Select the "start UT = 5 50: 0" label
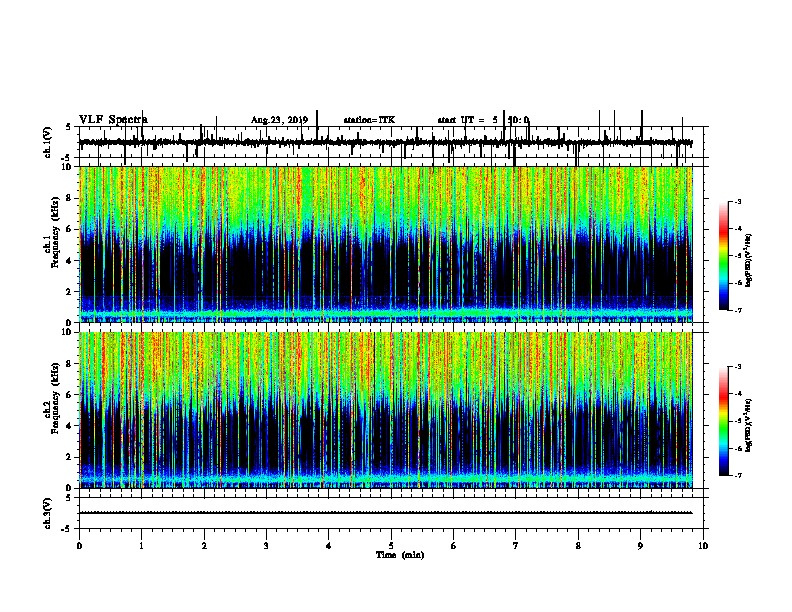 point(483,120)
